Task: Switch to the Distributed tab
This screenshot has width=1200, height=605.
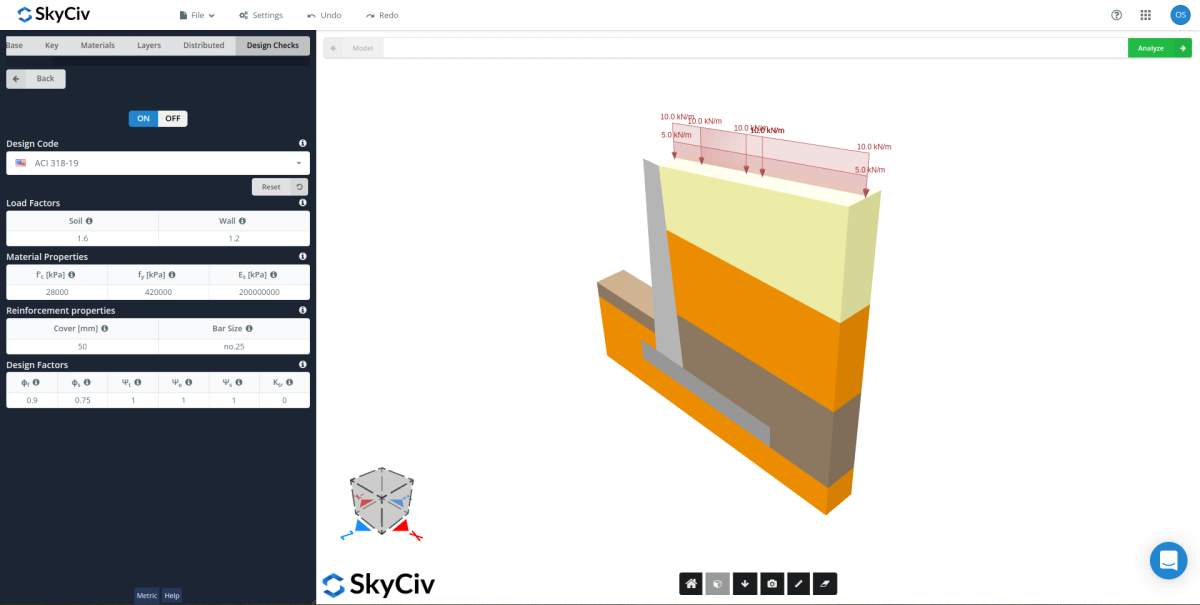Action: click(203, 45)
